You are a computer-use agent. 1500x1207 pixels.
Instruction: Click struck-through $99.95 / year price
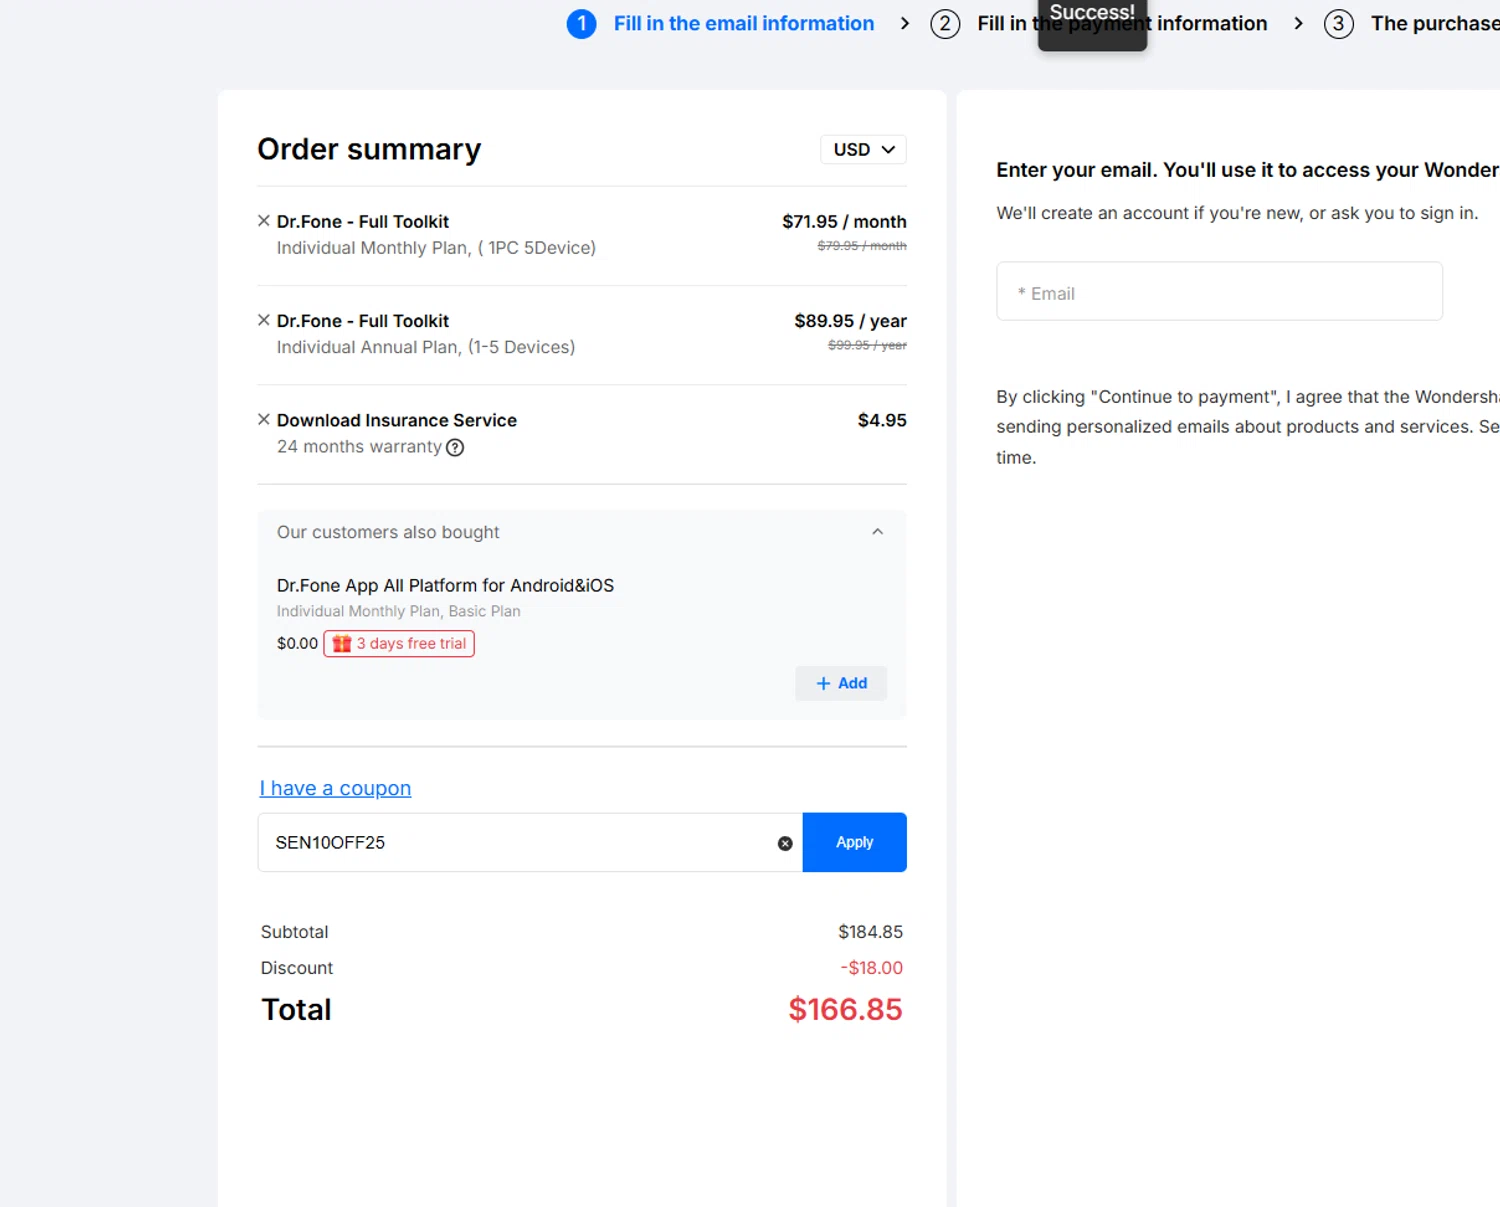[x=867, y=345]
